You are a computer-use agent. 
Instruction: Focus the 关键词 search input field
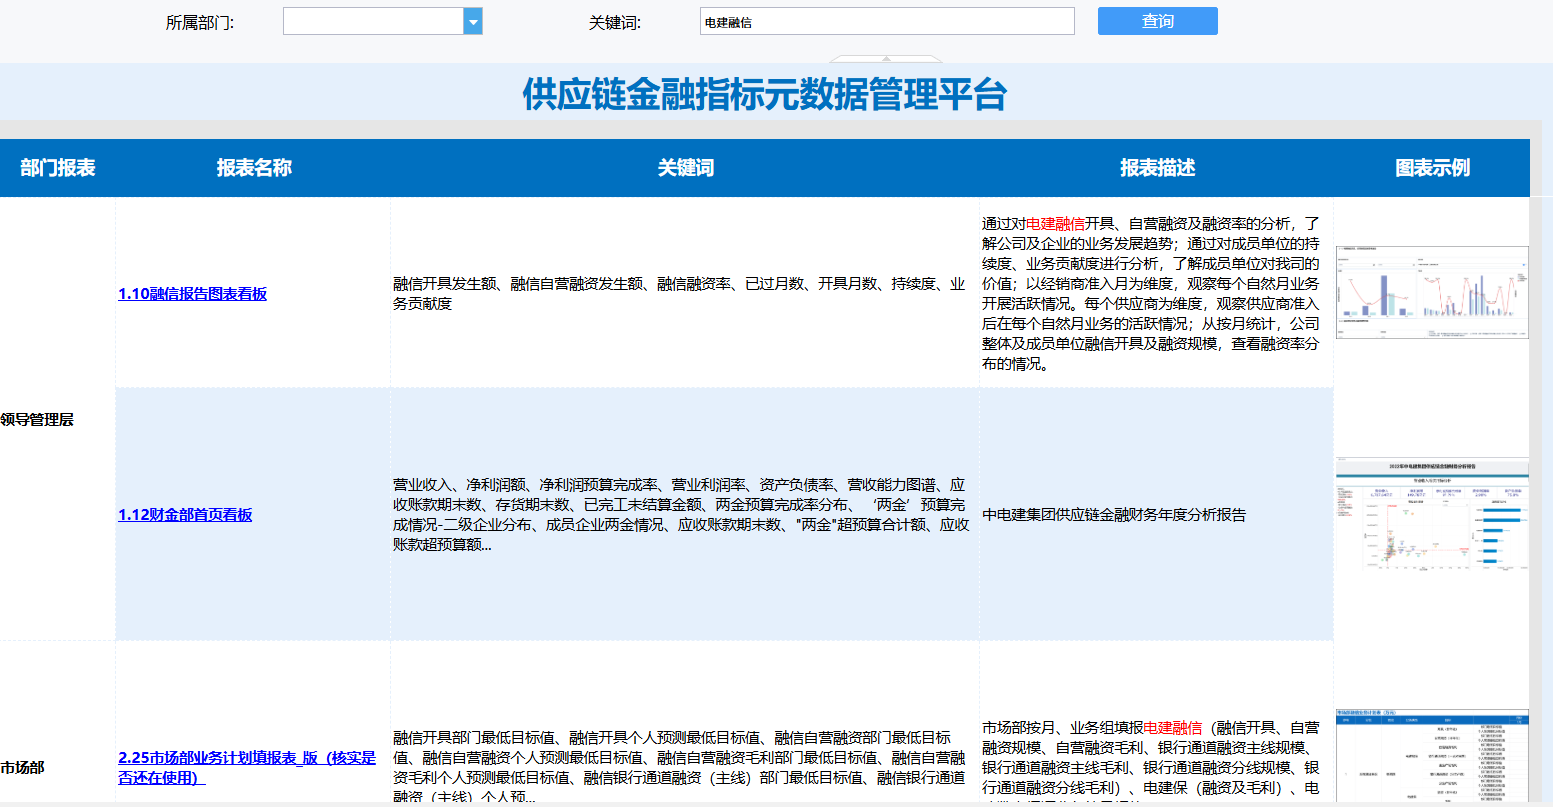(x=886, y=21)
